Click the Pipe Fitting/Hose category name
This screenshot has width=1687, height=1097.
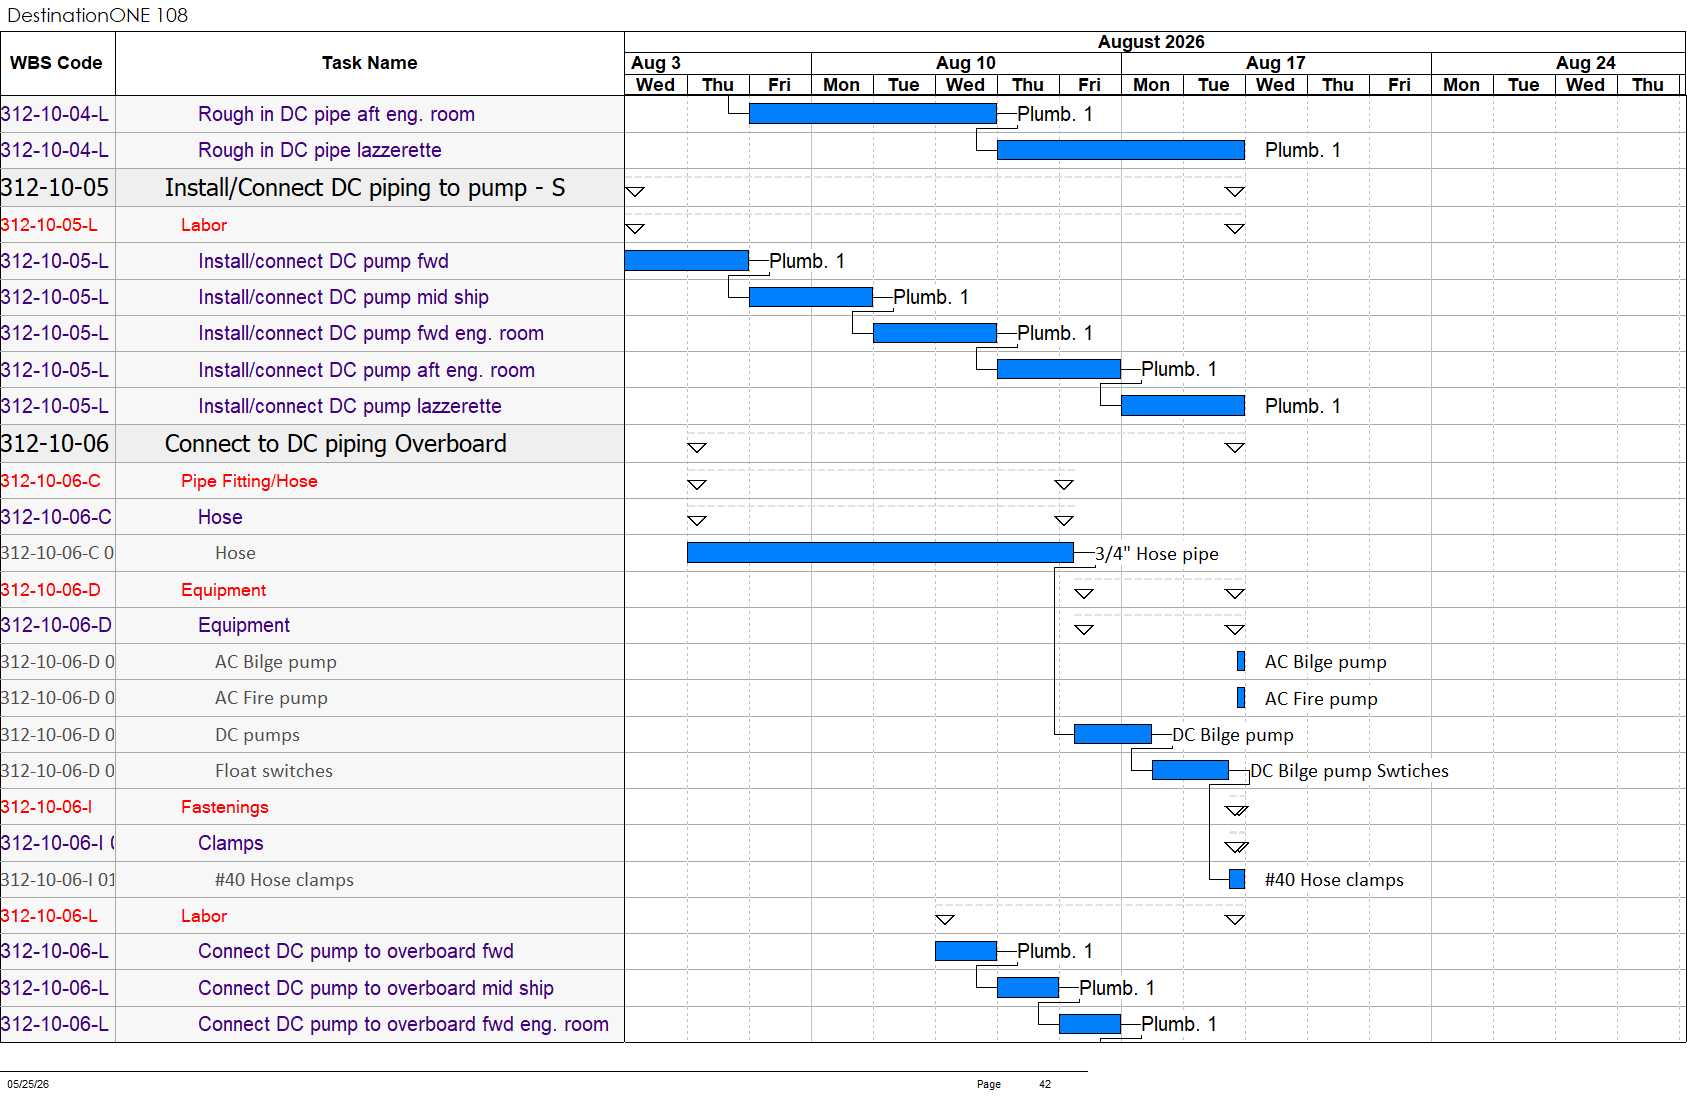(249, 481)
